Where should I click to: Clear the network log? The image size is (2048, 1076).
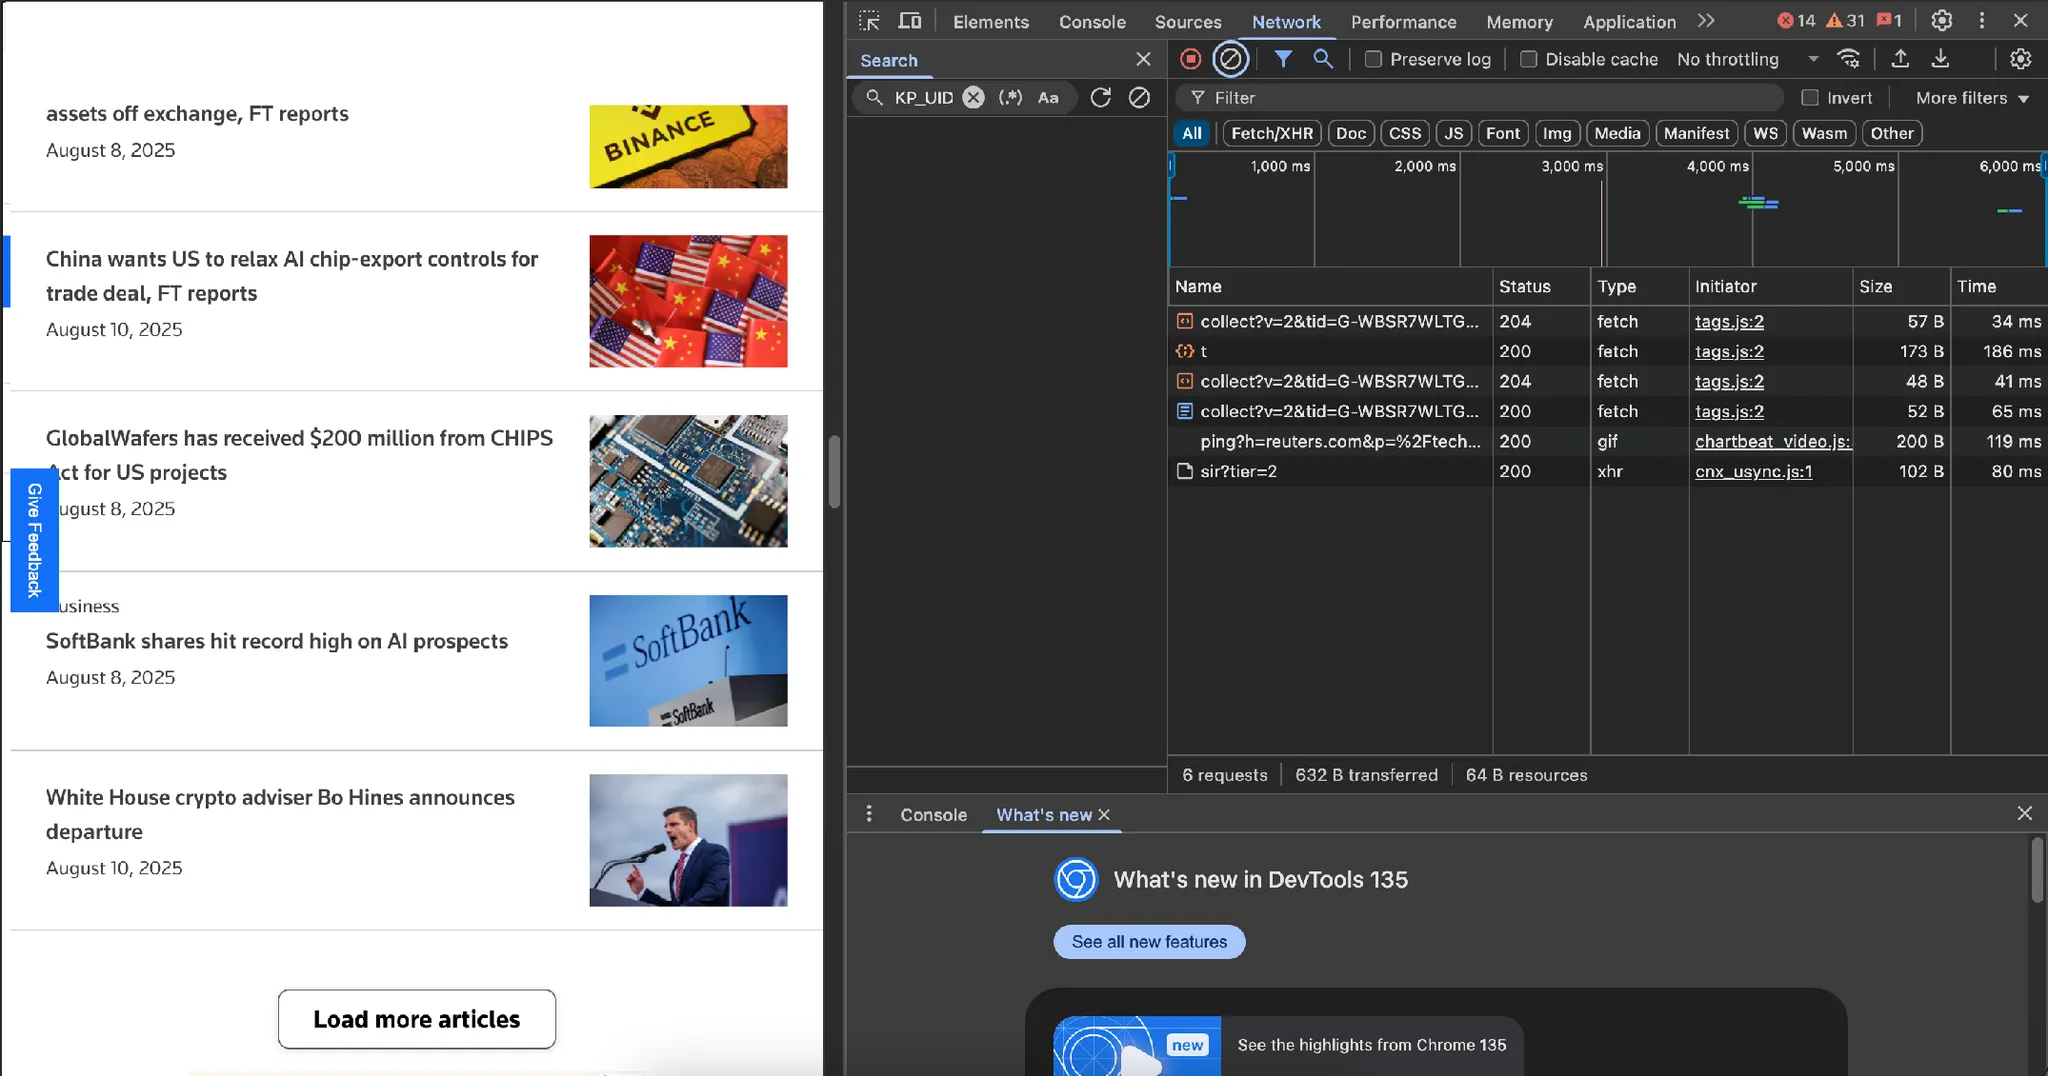point(1231,59)
